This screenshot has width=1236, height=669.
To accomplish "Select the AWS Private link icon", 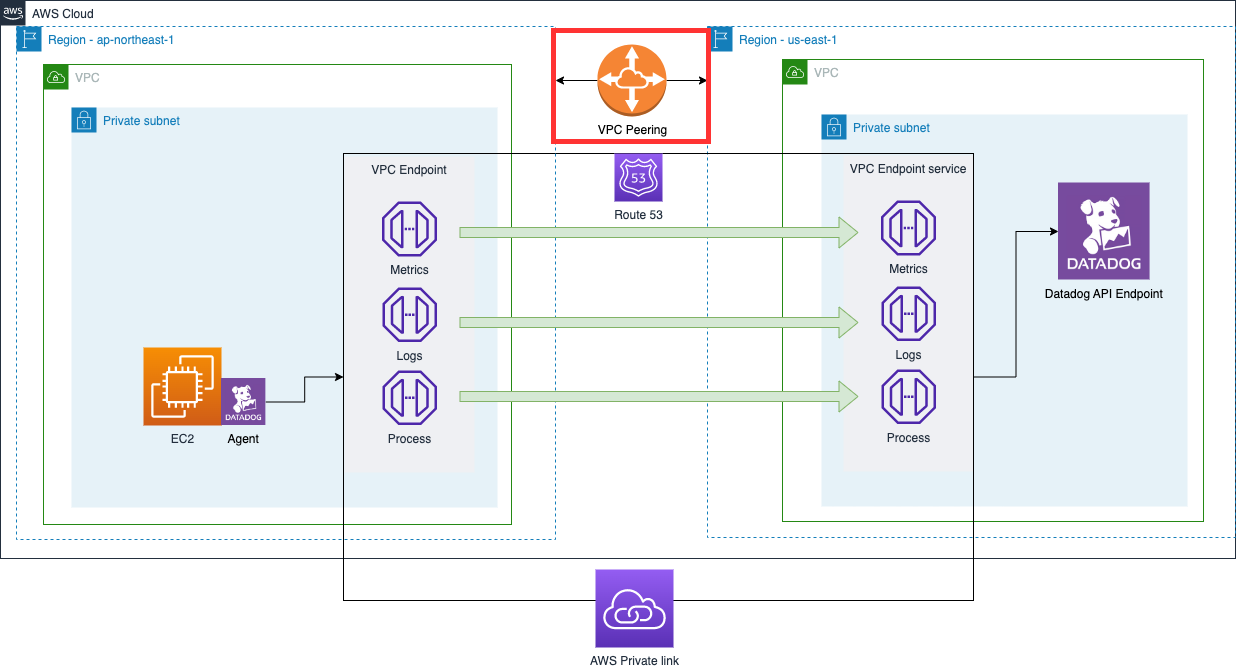I will [x=635, y=608].
